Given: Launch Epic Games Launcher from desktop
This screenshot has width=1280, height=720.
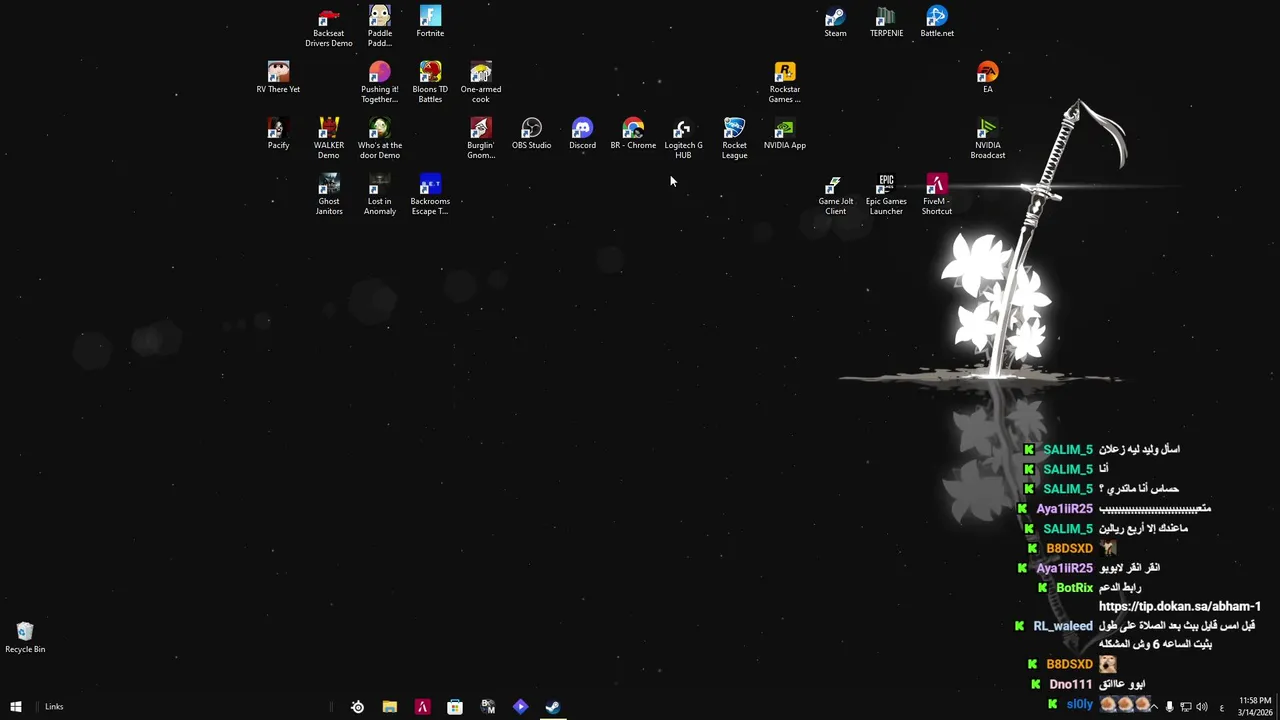Looking at the screenshot, I should pyautogui.click(x=886, y=195).
